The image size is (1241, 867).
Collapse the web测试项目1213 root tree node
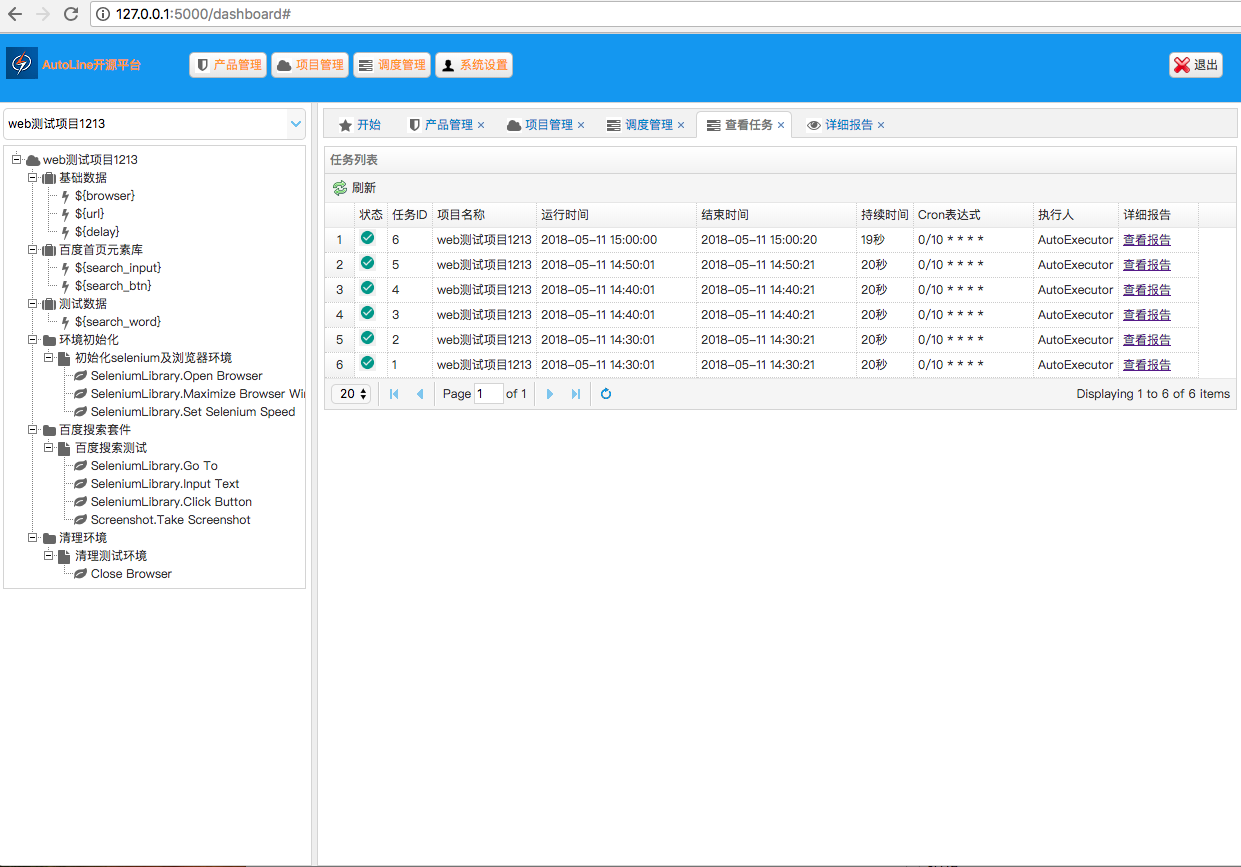tap(17, 159)
